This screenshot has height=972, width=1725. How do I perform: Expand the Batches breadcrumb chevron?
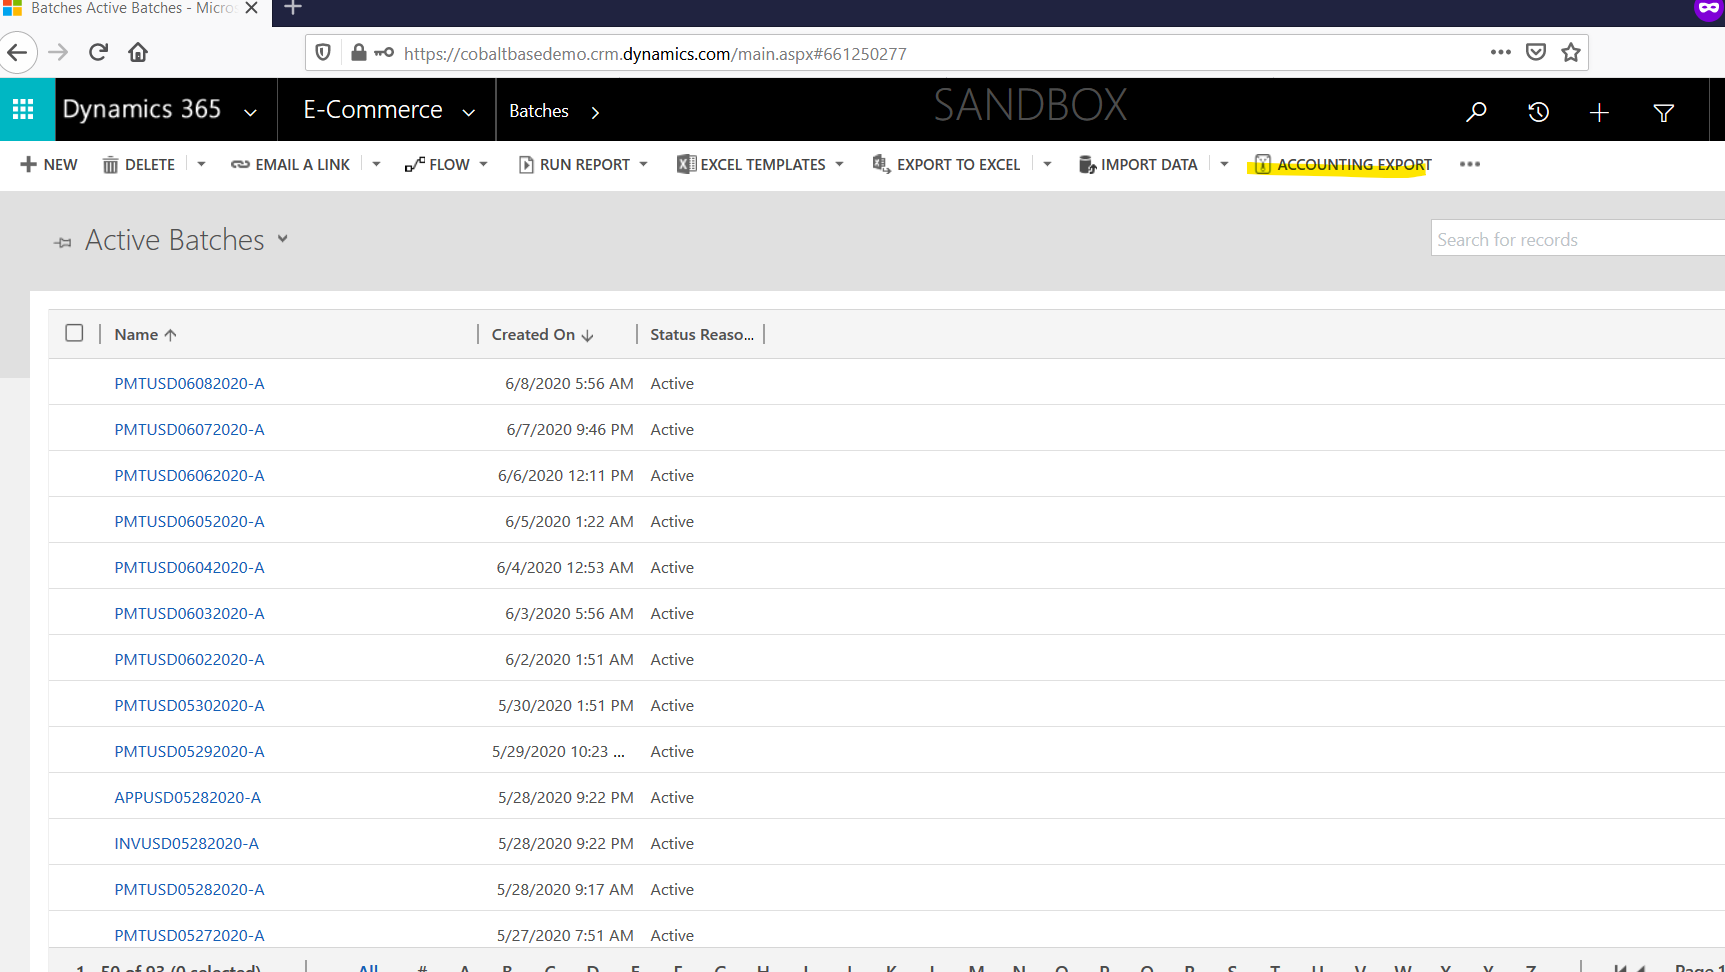(x=595, y=113)
